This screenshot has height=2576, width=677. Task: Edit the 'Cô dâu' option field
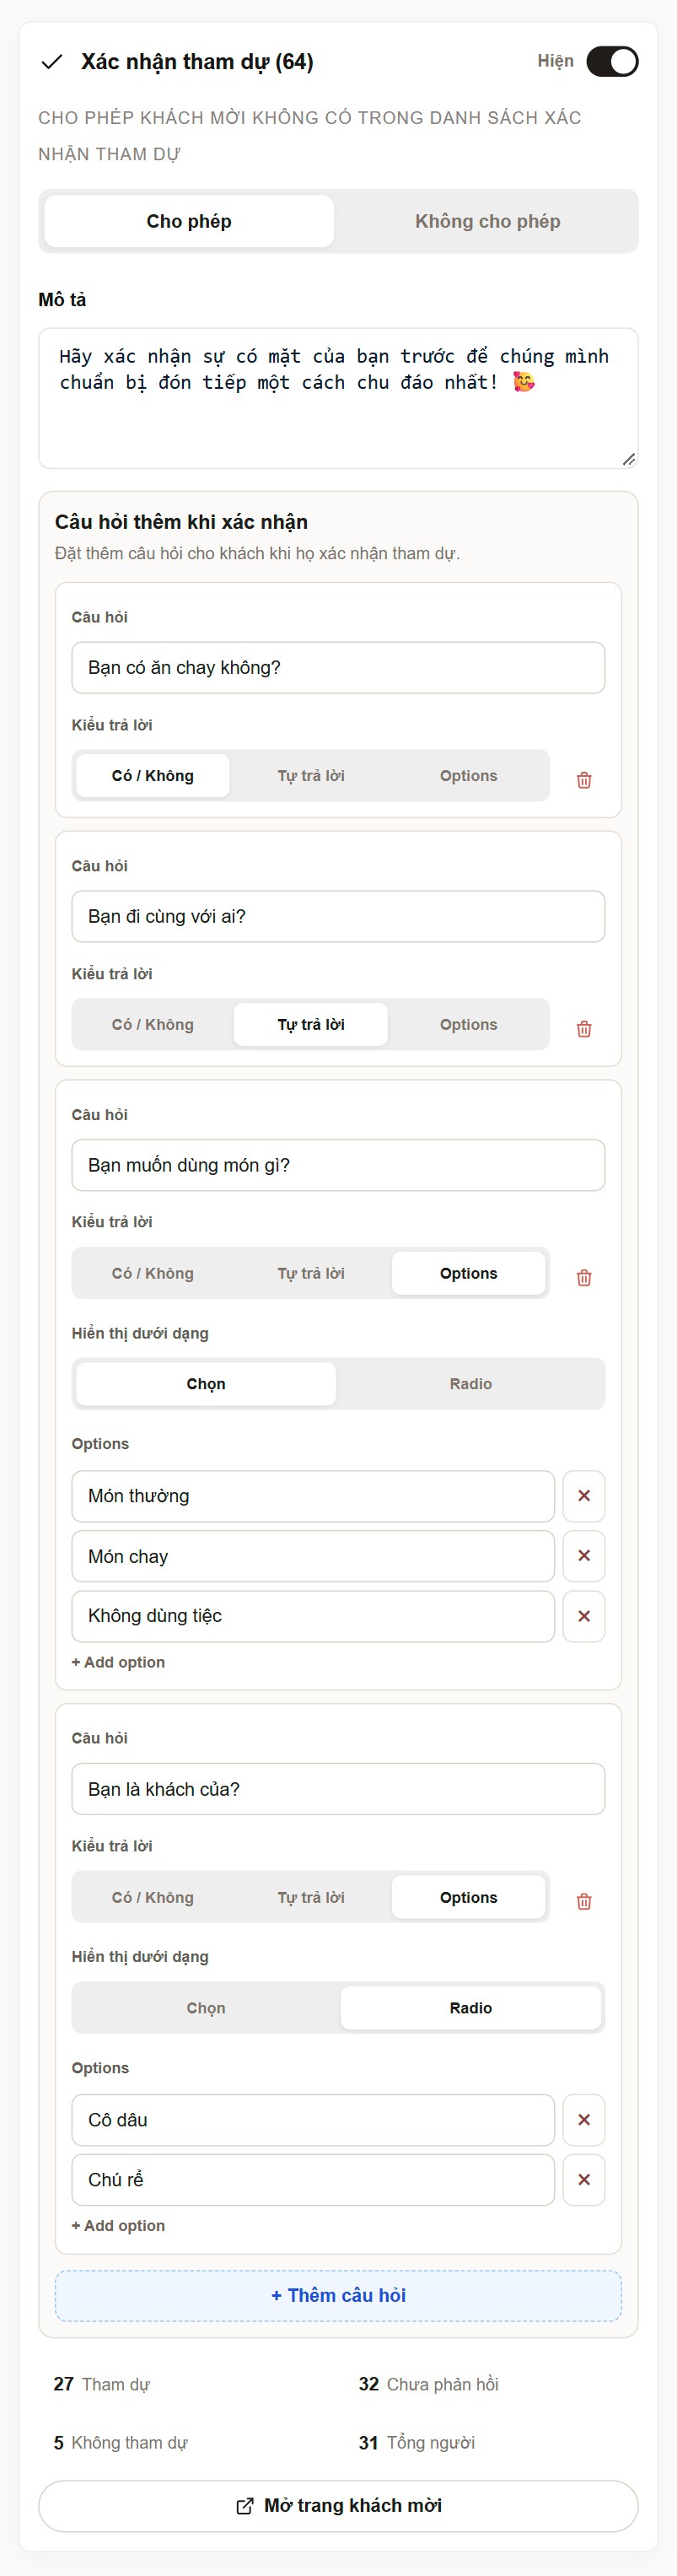[x=313, y=2120]
